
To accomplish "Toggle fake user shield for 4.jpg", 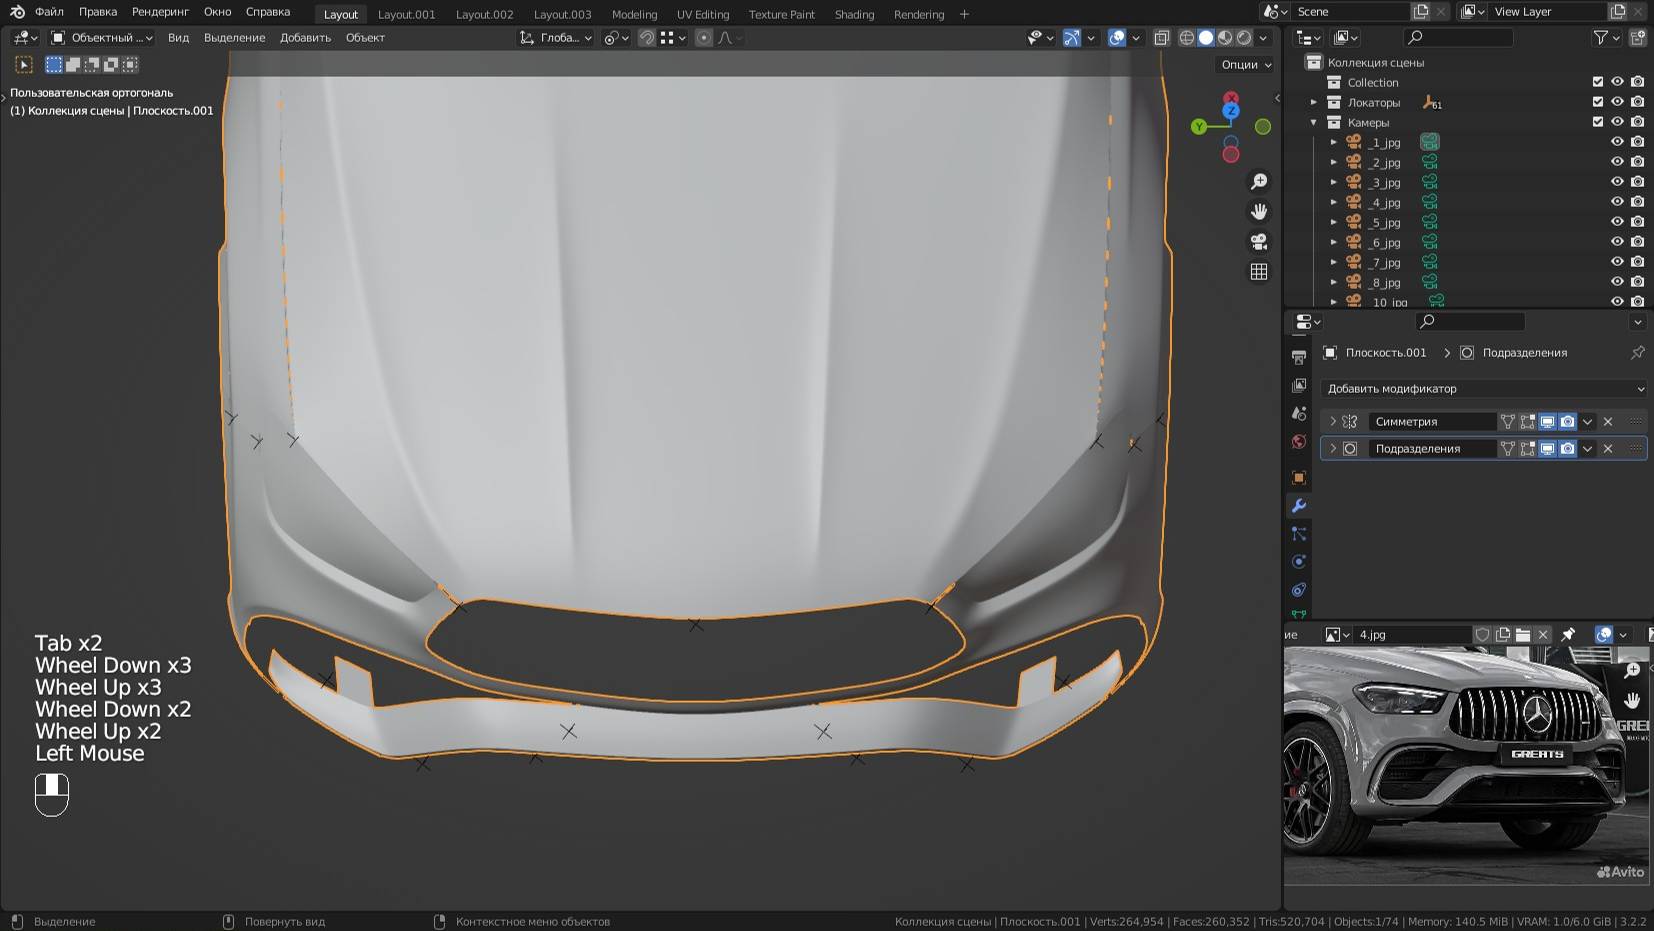I will (1483, 635).
